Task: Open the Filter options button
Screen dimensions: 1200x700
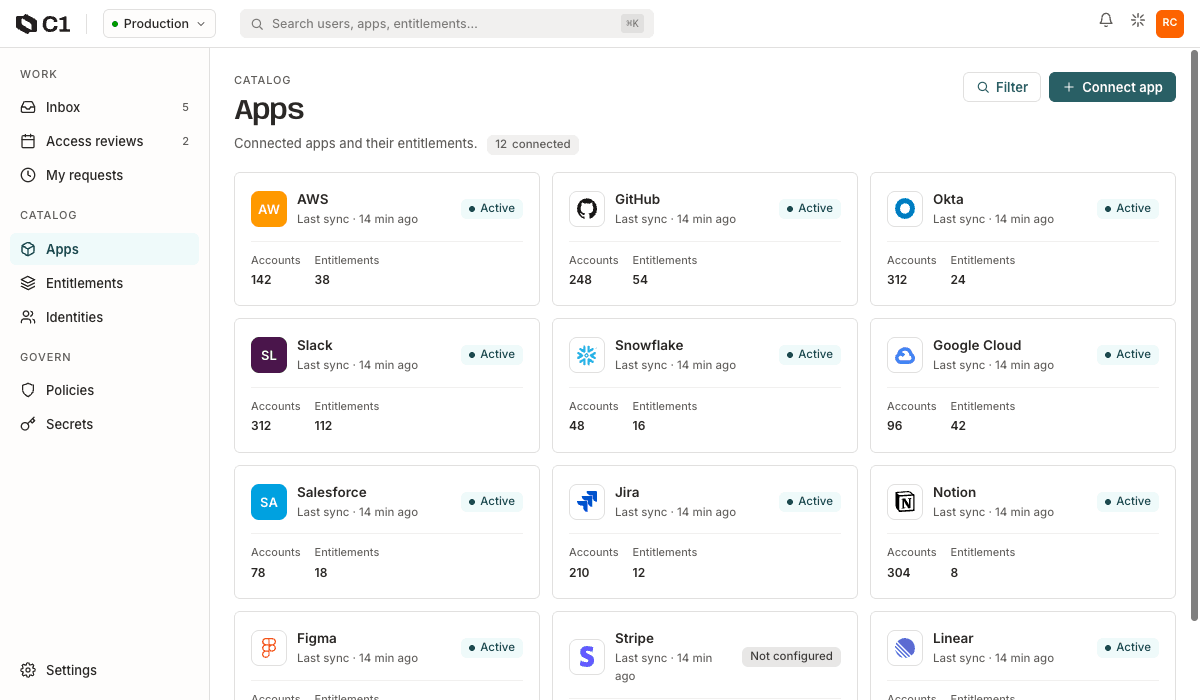Action: pyautogui.click(x=1002, y=87)
